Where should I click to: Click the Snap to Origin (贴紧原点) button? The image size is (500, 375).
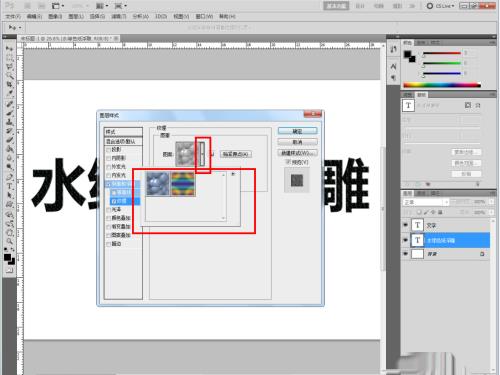click(236, 154)
